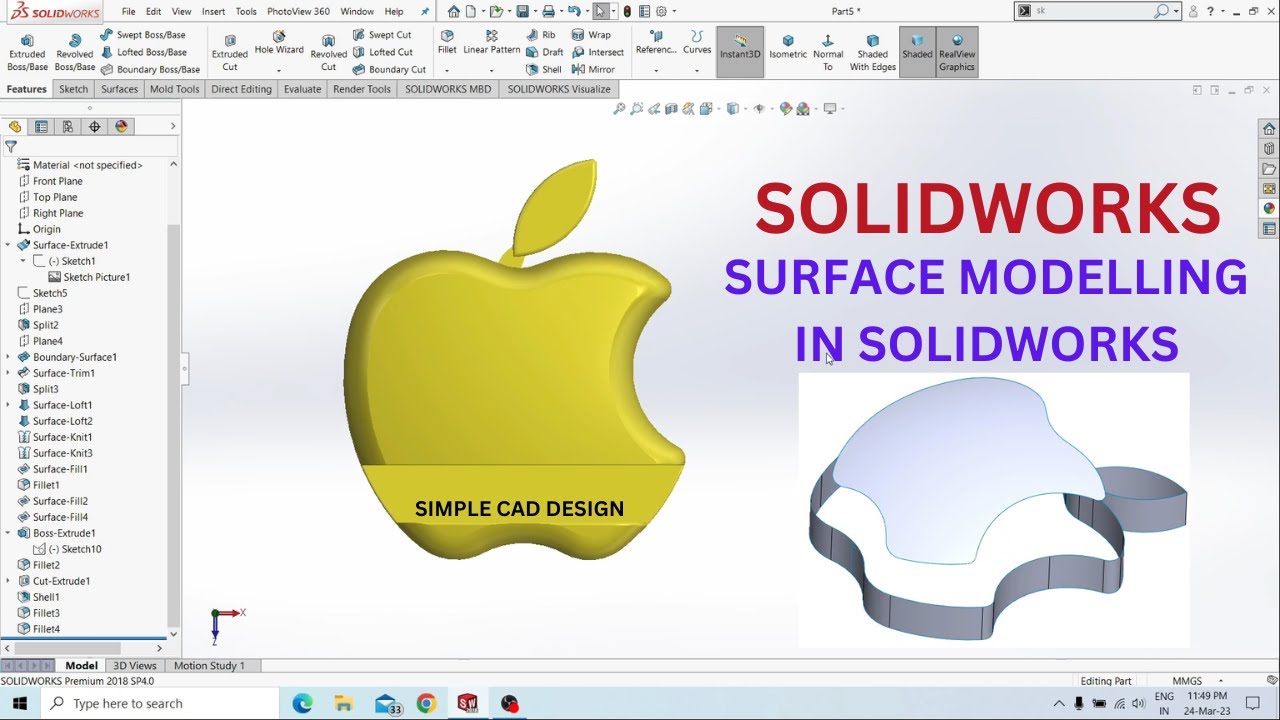This screenshot has height=720, width=1280.
Task: Start the Linear Pattern tool
Action: pyautogui.click(x=492, y=42)
